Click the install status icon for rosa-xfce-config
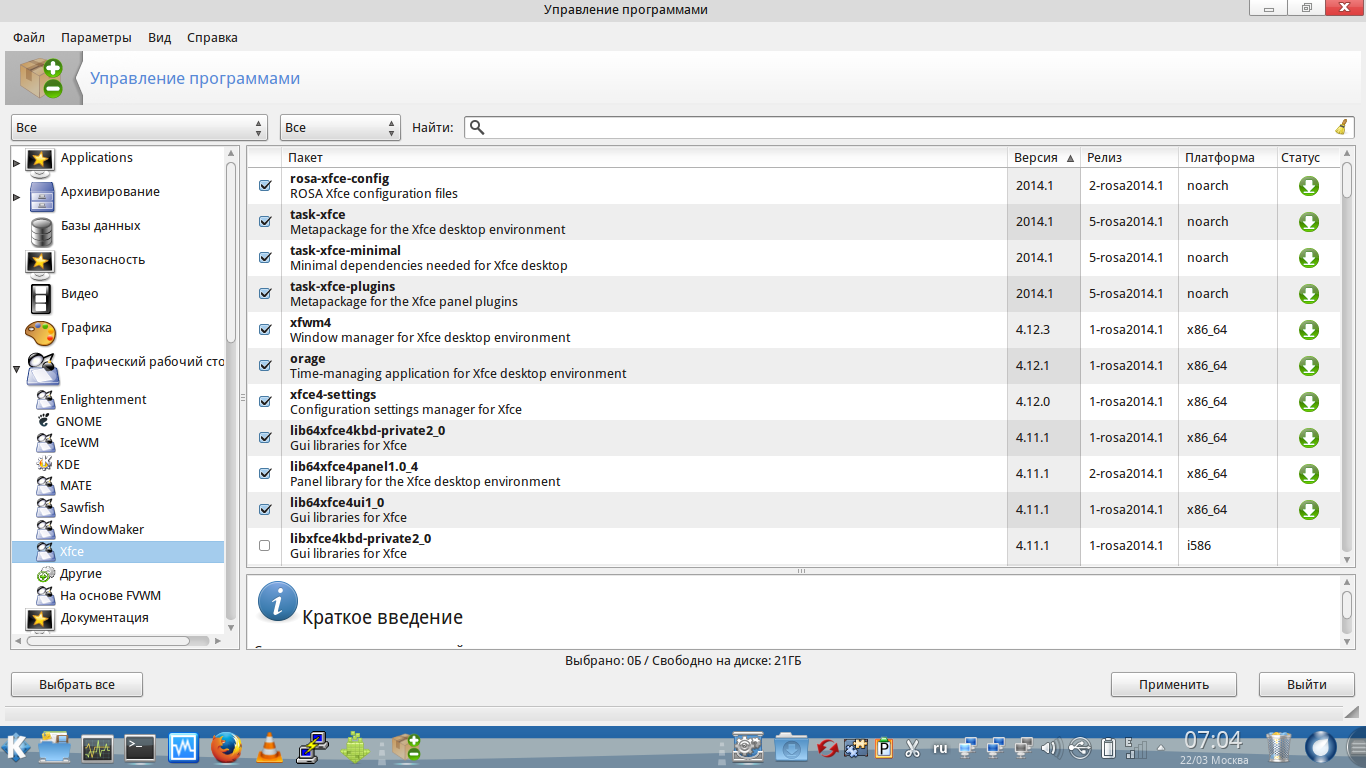 [x=1308, y=186]
